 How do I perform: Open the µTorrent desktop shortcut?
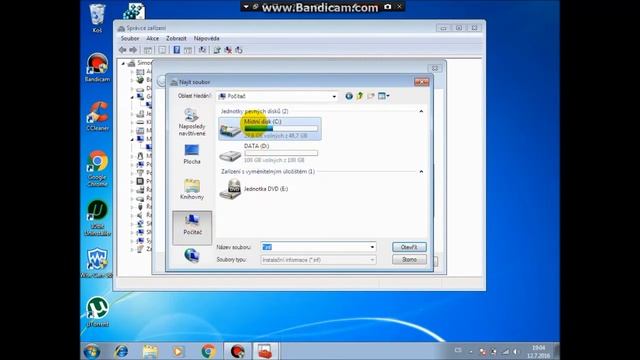coord(97,312)
